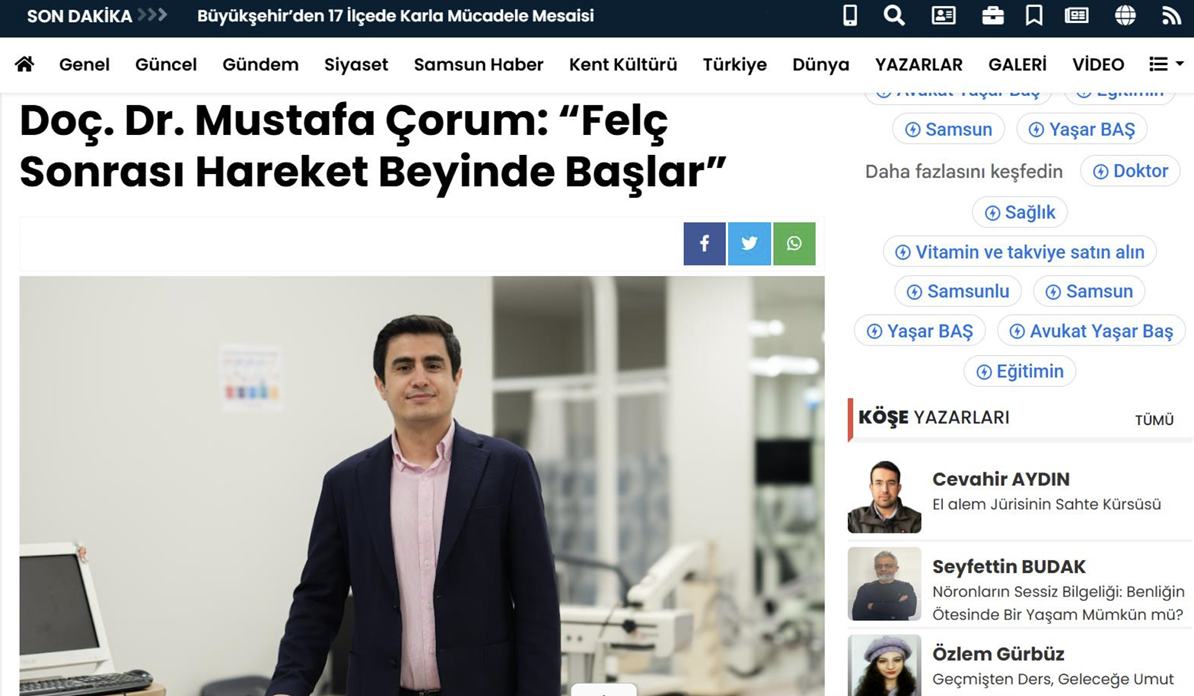Select the Doktor tag pill
The height and width of the screenshot is (696, 1194).
(1130, 171)
